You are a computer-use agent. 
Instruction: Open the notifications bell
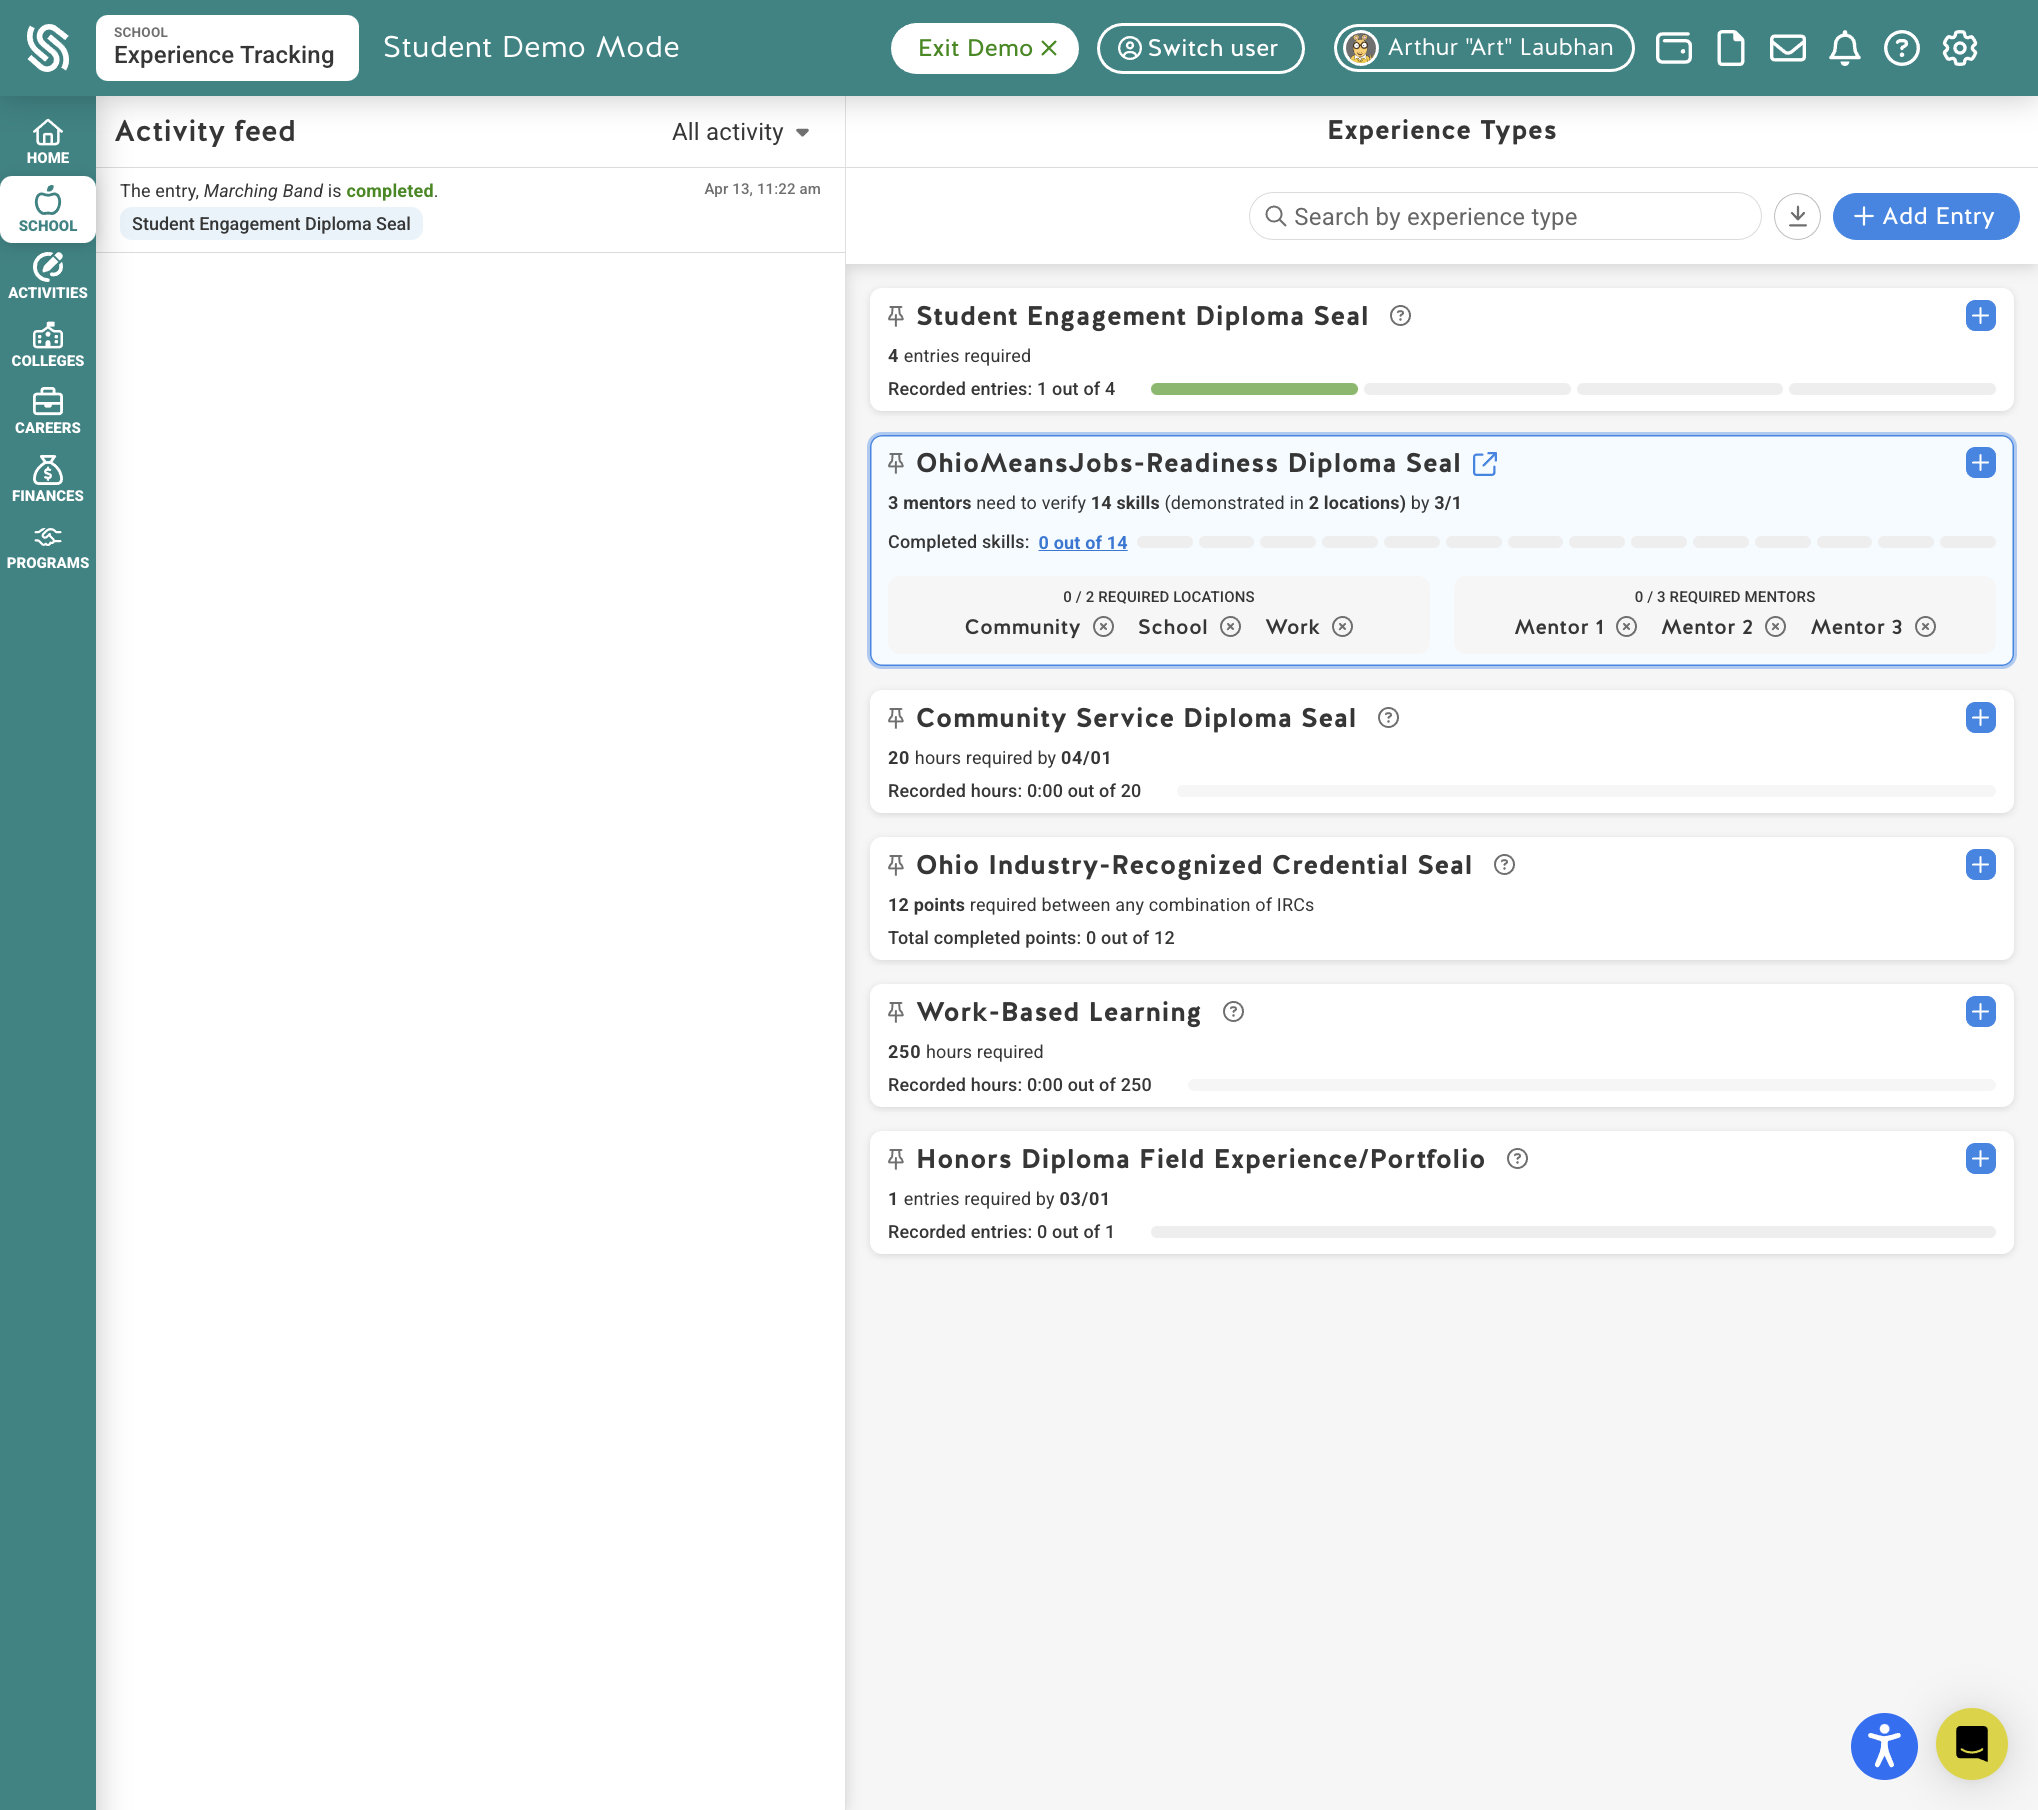tap(1844, 48)
